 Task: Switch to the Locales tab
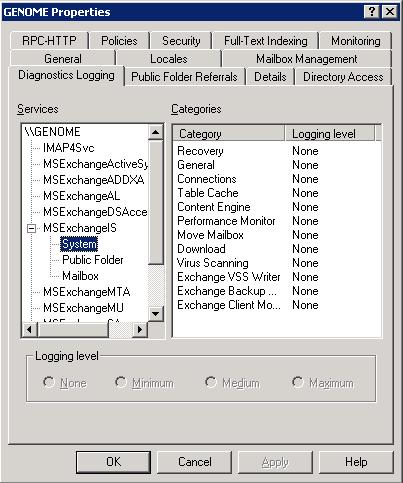169,59
